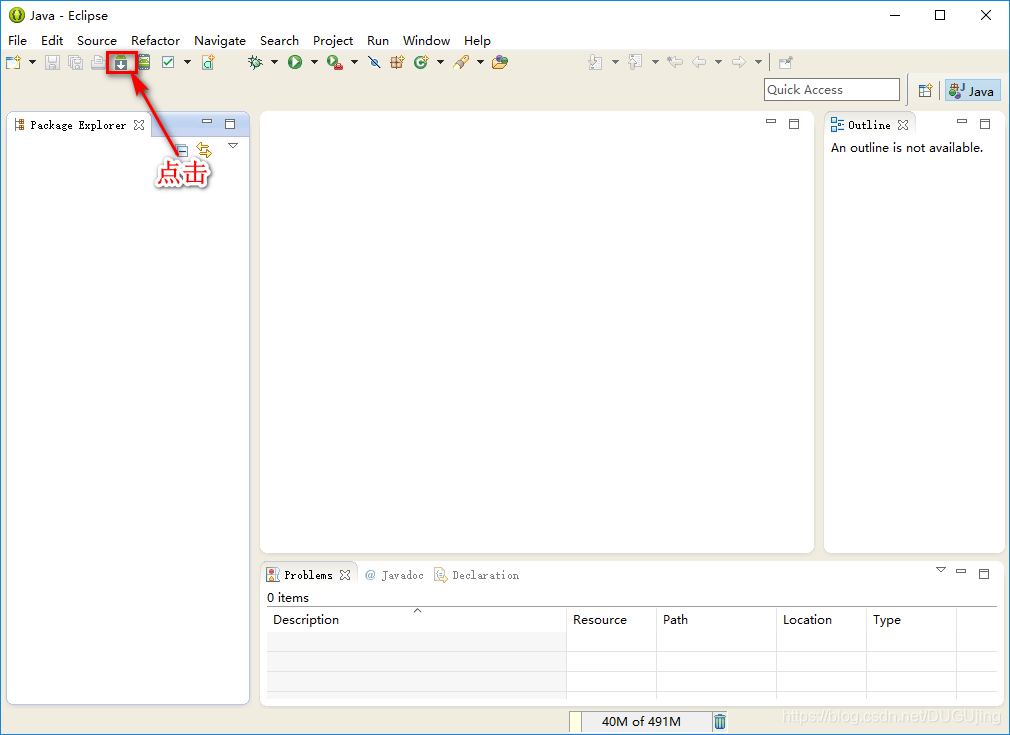
Task: Open the New wizard dropdown arrow
Action: pyautogui.click(x=32, y=62)
